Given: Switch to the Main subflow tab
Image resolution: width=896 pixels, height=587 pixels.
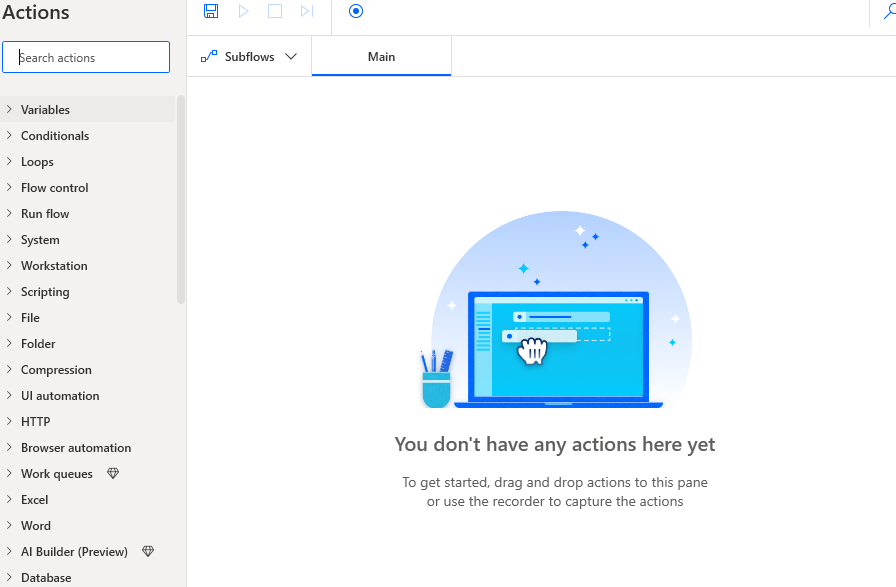Looking at the screenshot, I should pos(381,57).
